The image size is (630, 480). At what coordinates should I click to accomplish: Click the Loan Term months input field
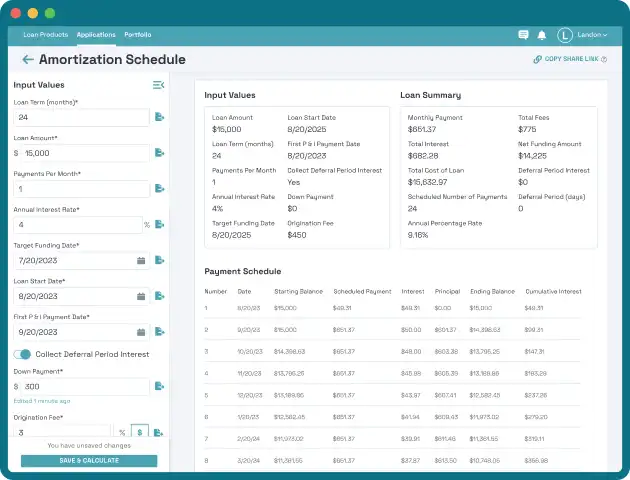click(x=82, y=117)
